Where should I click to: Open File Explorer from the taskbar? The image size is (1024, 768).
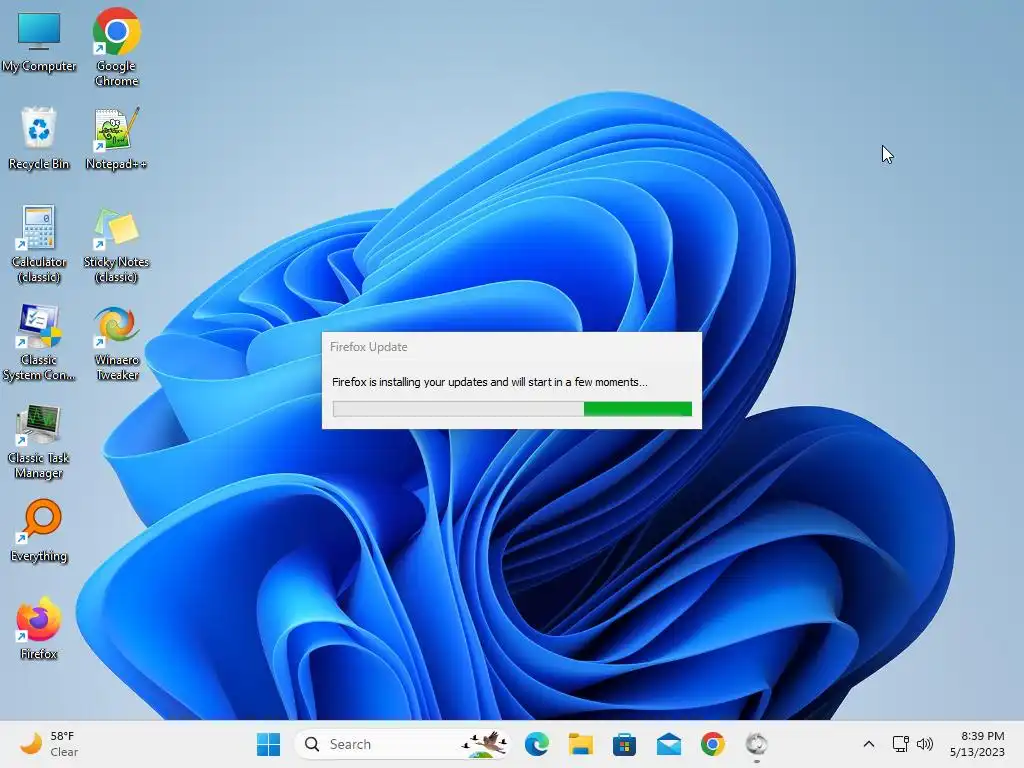point(581,744)
